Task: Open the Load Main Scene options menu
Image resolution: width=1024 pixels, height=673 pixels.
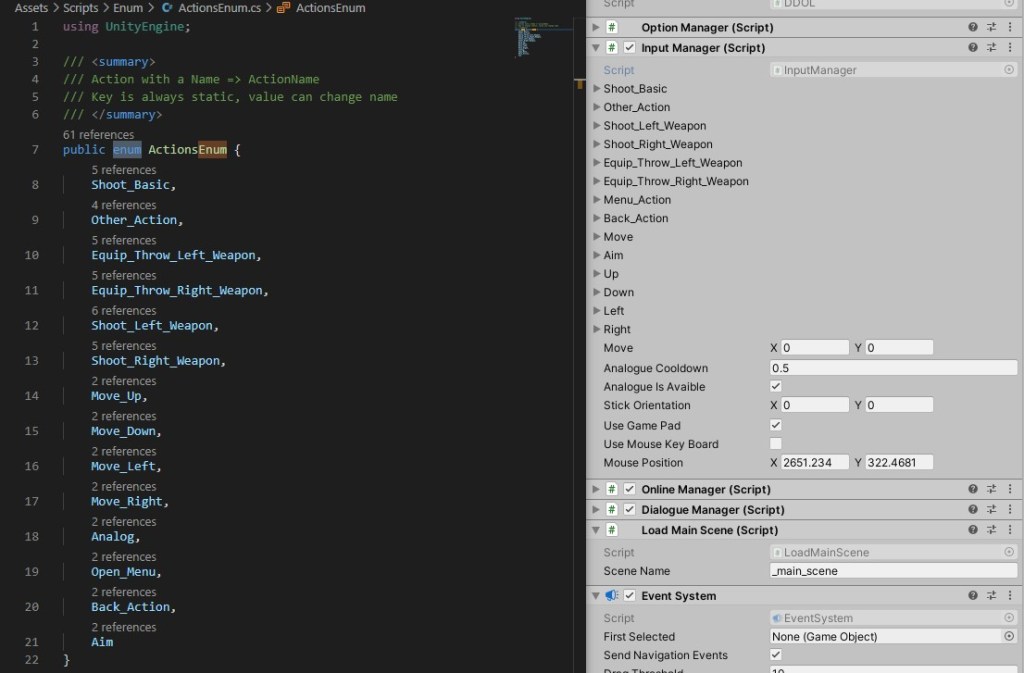Action: click(1010, 531)
